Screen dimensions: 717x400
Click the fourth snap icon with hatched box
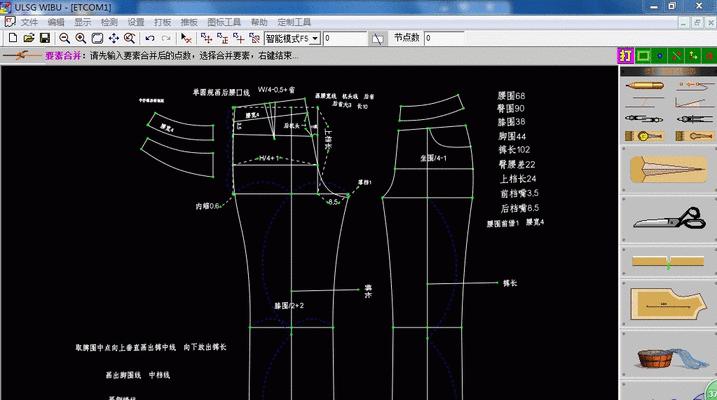pyautogui.click(x=254, y=38)
